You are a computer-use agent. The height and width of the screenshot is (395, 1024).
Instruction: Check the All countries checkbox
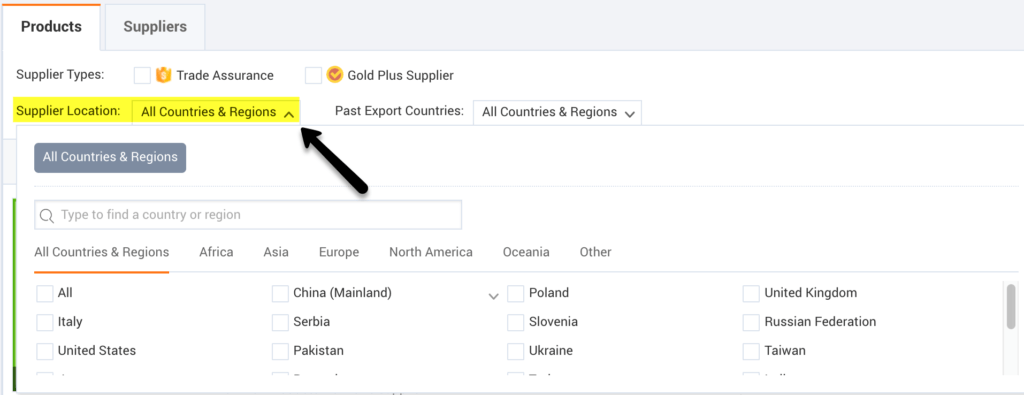click(45, 294)
